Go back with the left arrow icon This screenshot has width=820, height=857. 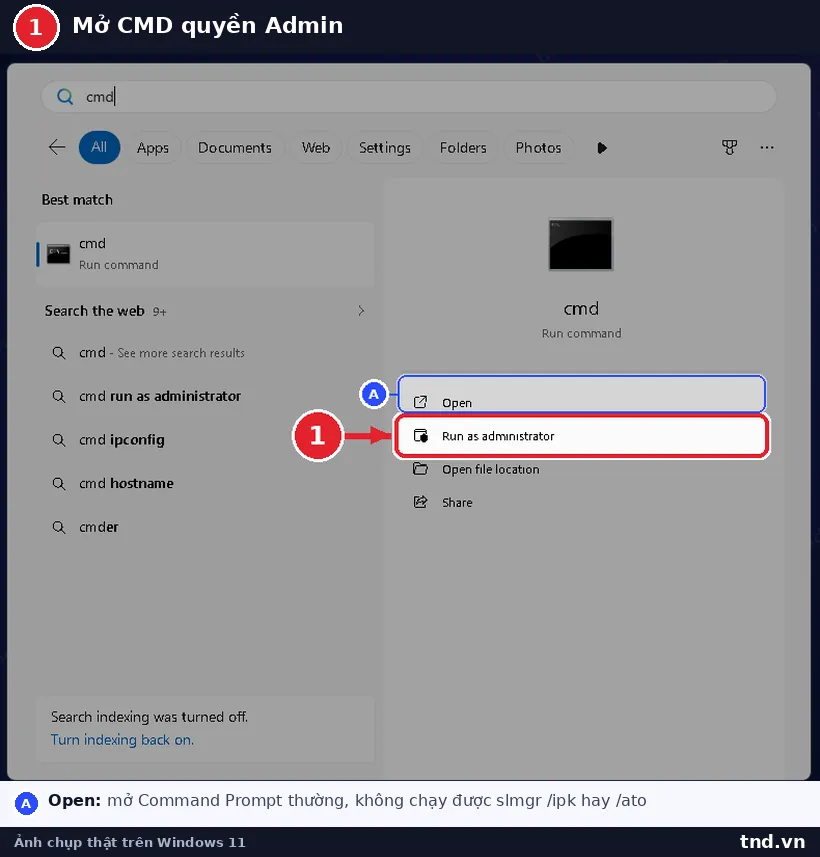point(57,147)
